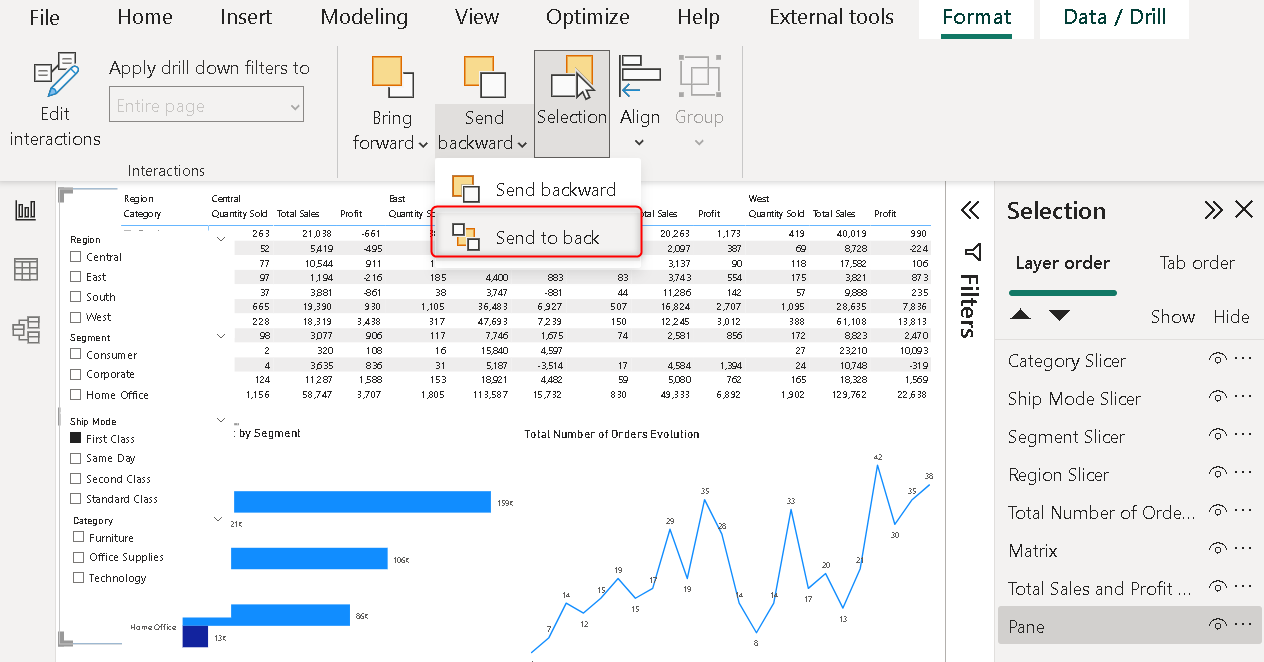
Task: Choose Send to back menu option
Action: (x=547, y=237)
